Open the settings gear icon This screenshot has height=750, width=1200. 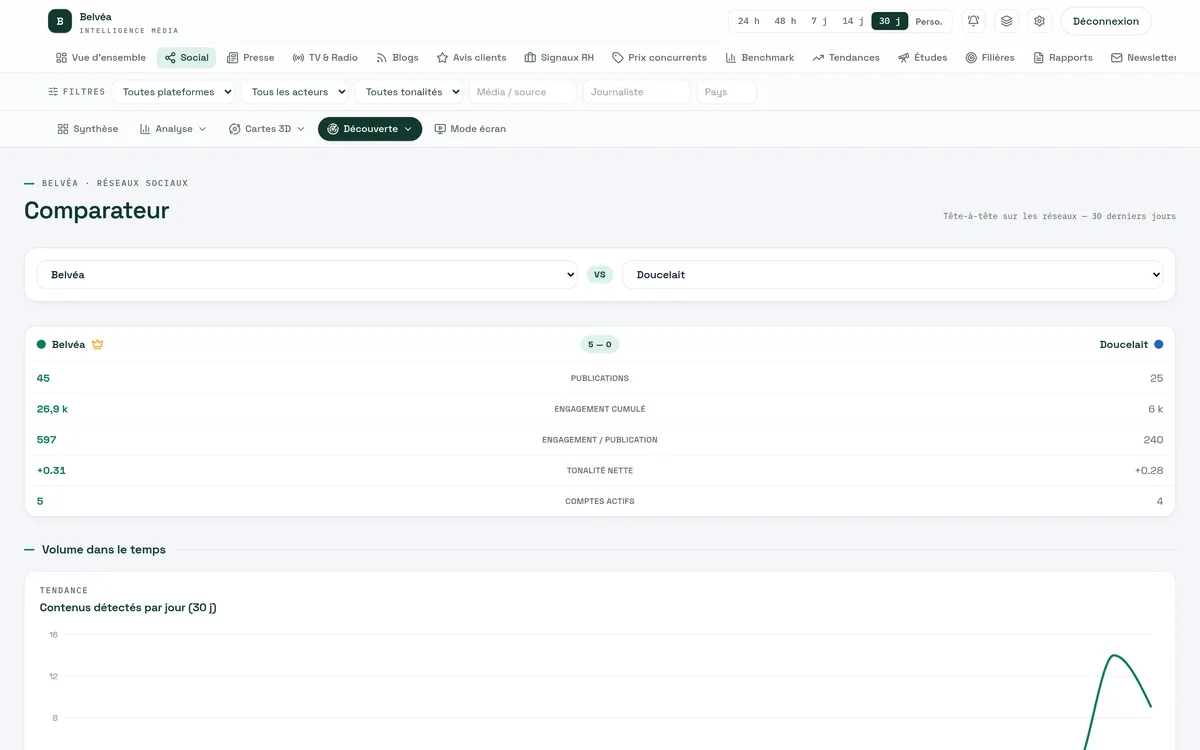click(1039, 21)
